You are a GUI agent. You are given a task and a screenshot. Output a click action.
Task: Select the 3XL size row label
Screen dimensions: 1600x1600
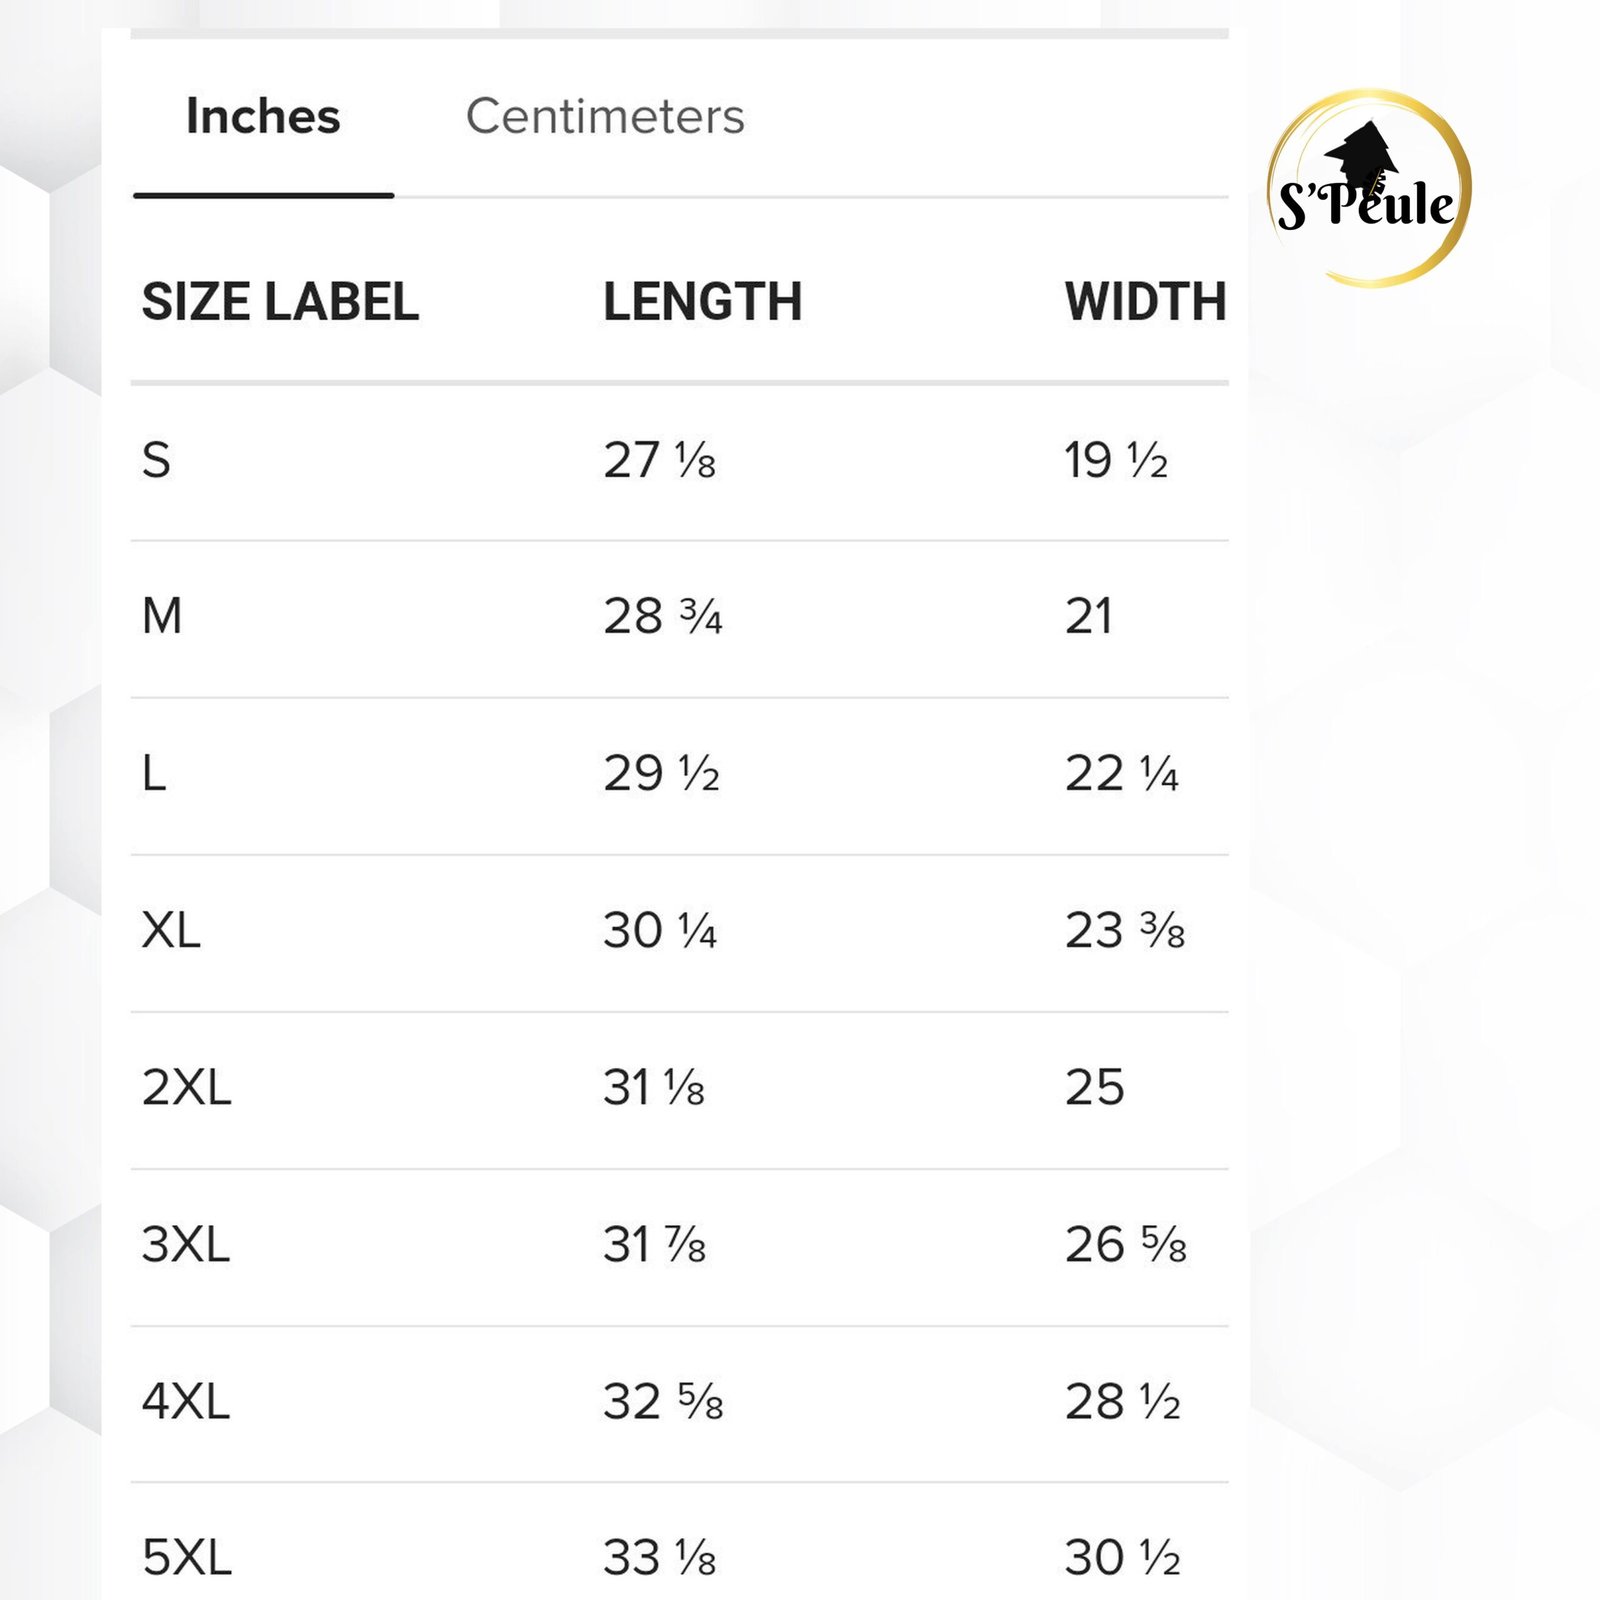click(186, 1245)
